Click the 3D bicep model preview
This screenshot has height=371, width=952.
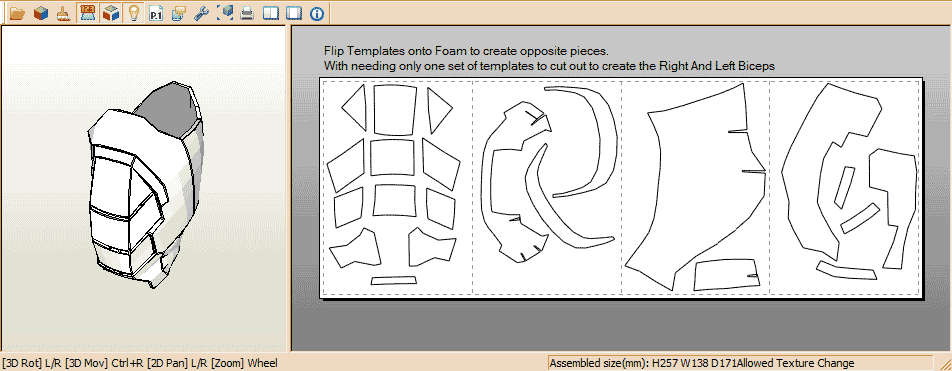146,186
